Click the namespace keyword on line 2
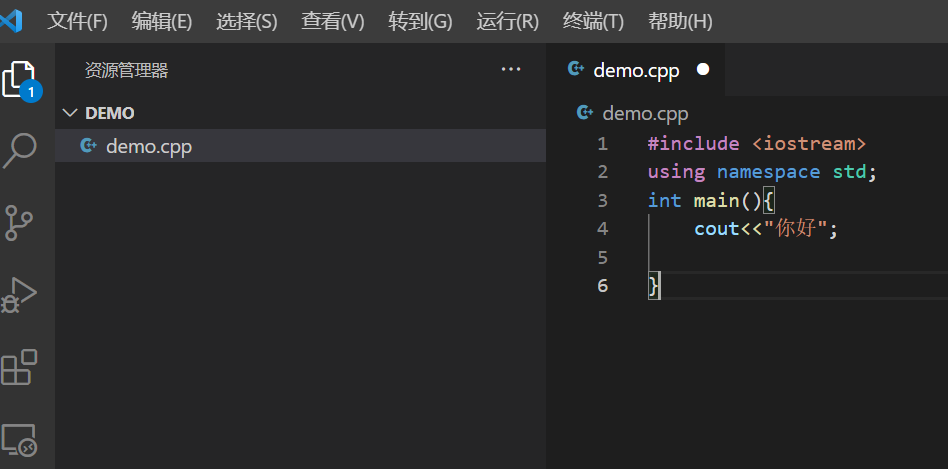948x469 pixels. pyautogui.click(x=768, y=172)
